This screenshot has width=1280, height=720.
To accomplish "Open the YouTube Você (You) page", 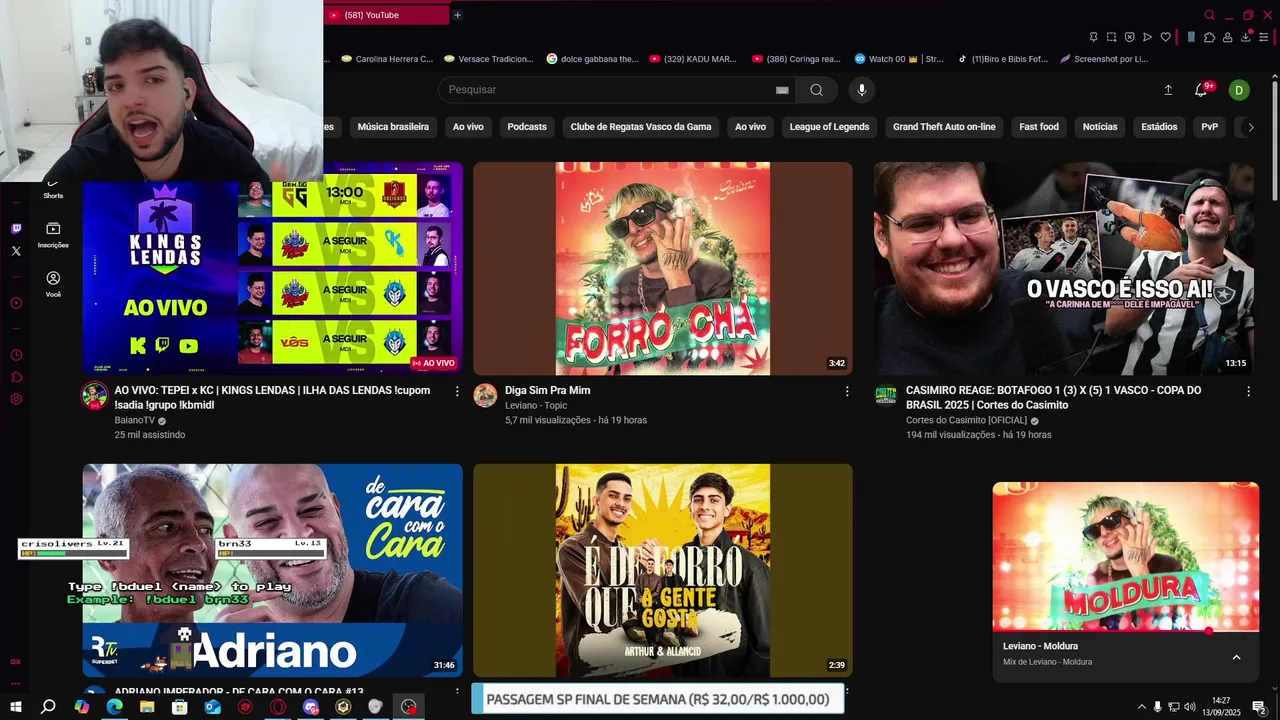I will tap(53, 284).
